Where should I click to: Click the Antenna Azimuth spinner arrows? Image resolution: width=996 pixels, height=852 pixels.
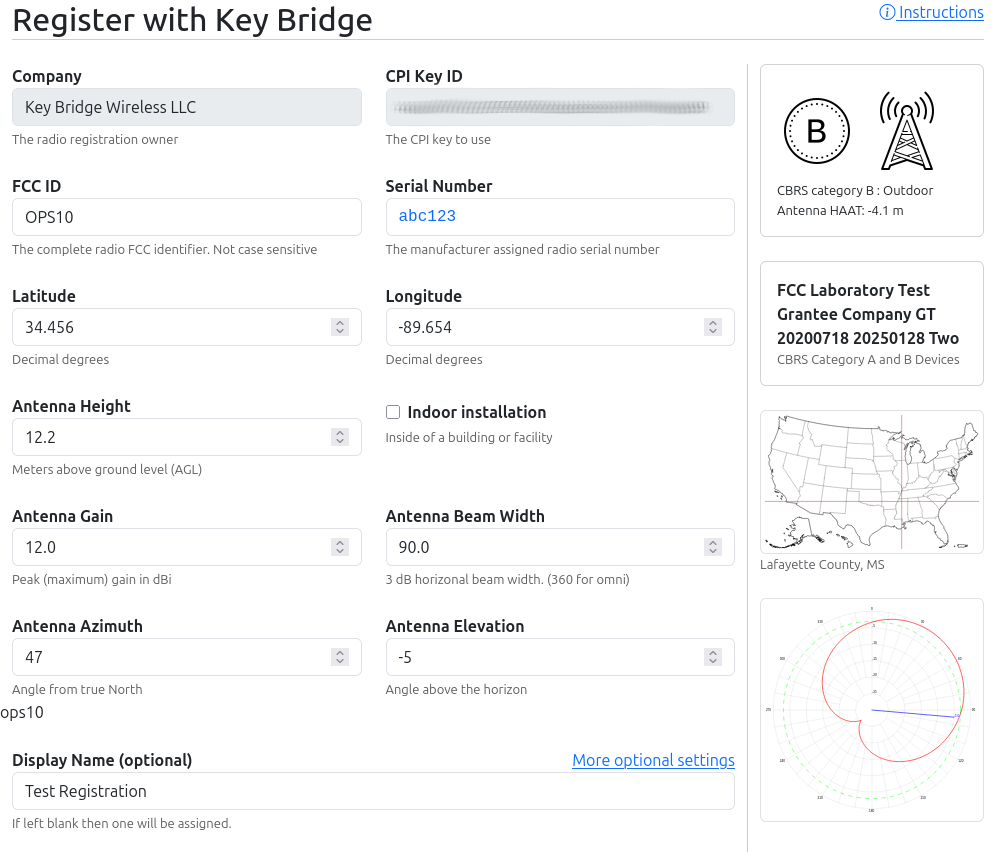pos(340,657)
